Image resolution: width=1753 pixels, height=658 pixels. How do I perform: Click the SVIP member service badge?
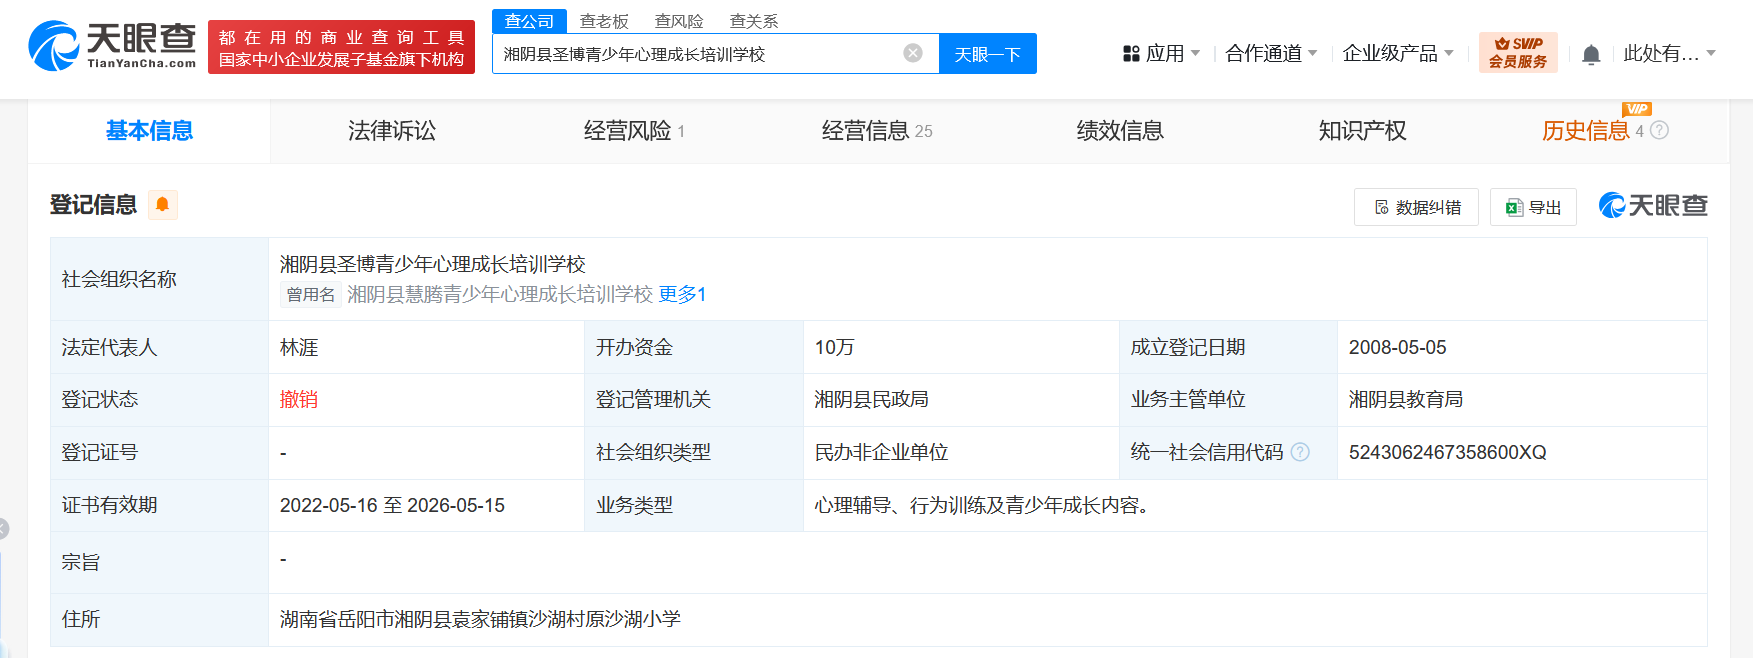tap(1517, 53)
